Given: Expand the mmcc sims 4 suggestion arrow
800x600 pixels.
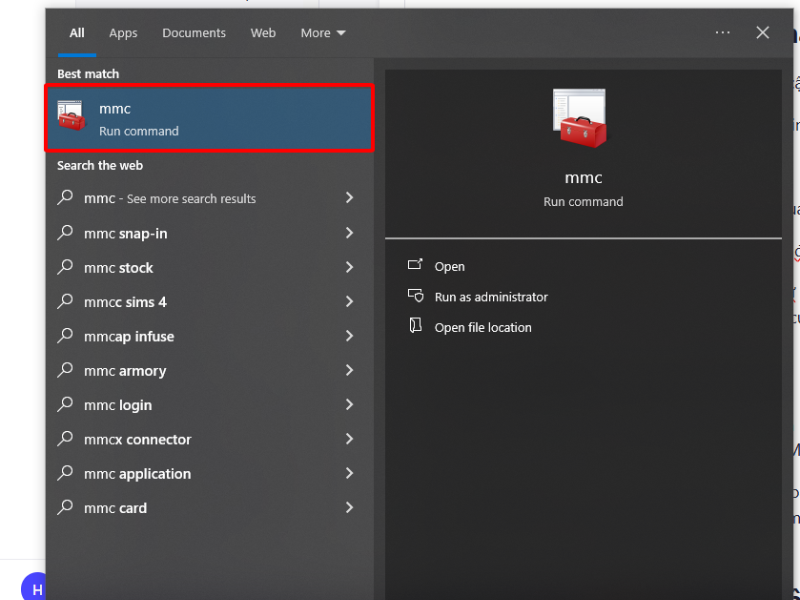Looking at the screenshot, I should point(349,302).
